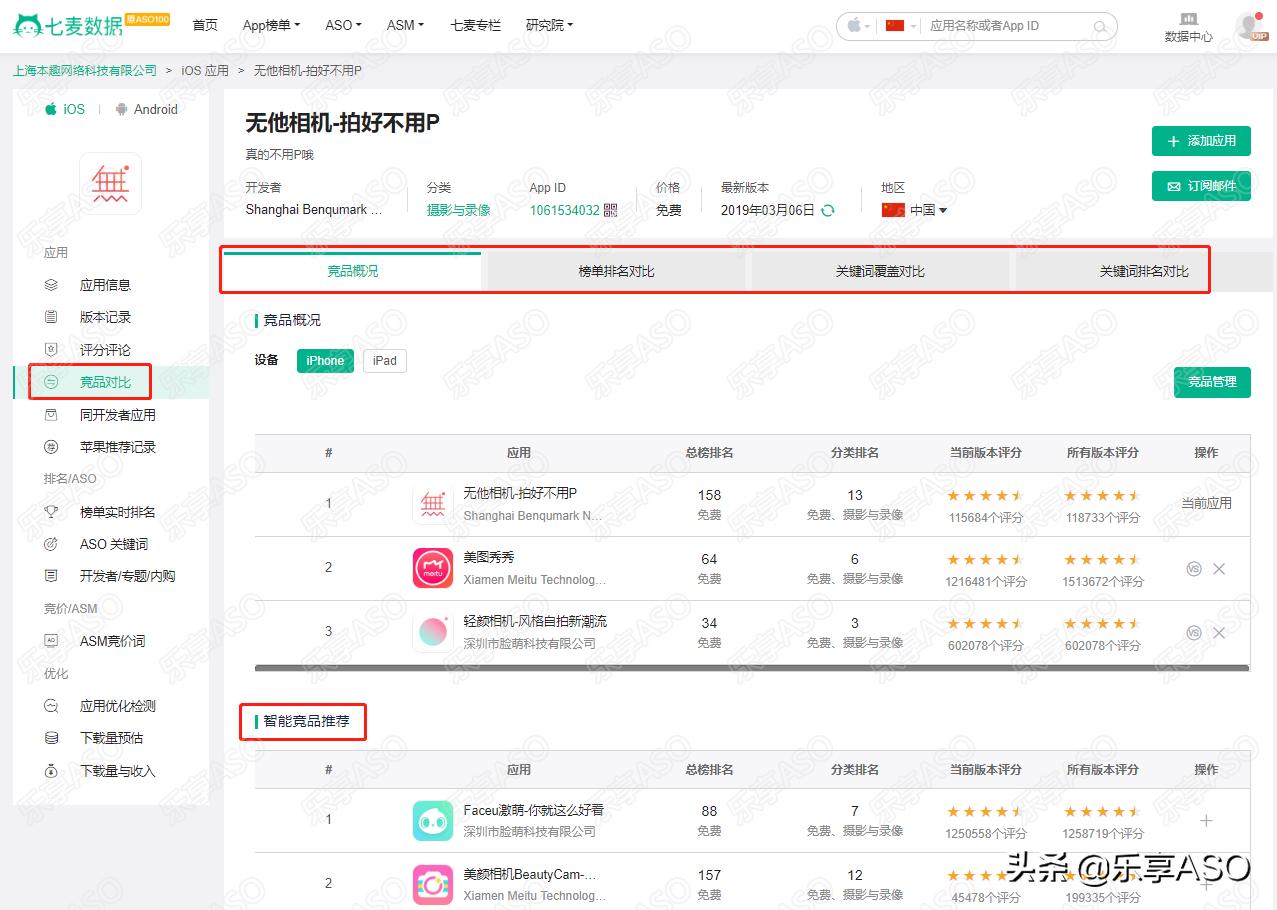Select the 榜单实时排名 sidebar icon
This screenshot has width=1277, height=910.
[51, 512]
